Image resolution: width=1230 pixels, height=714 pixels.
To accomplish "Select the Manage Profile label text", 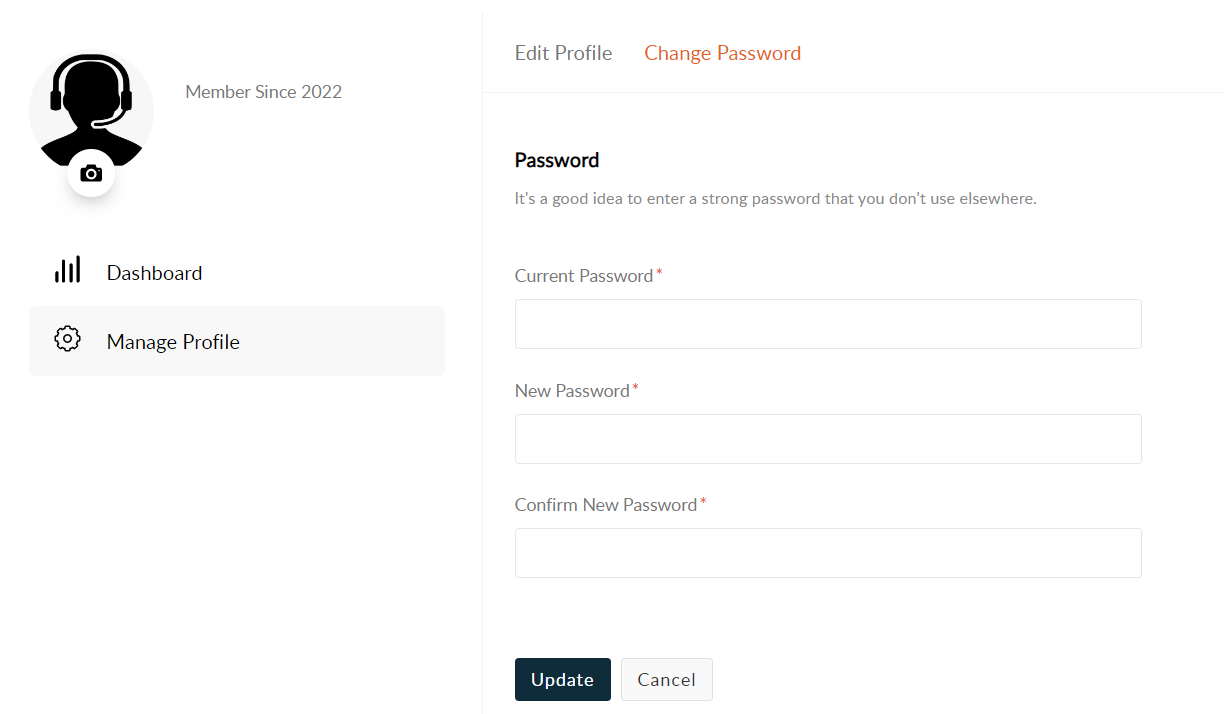I will point(173,342).
